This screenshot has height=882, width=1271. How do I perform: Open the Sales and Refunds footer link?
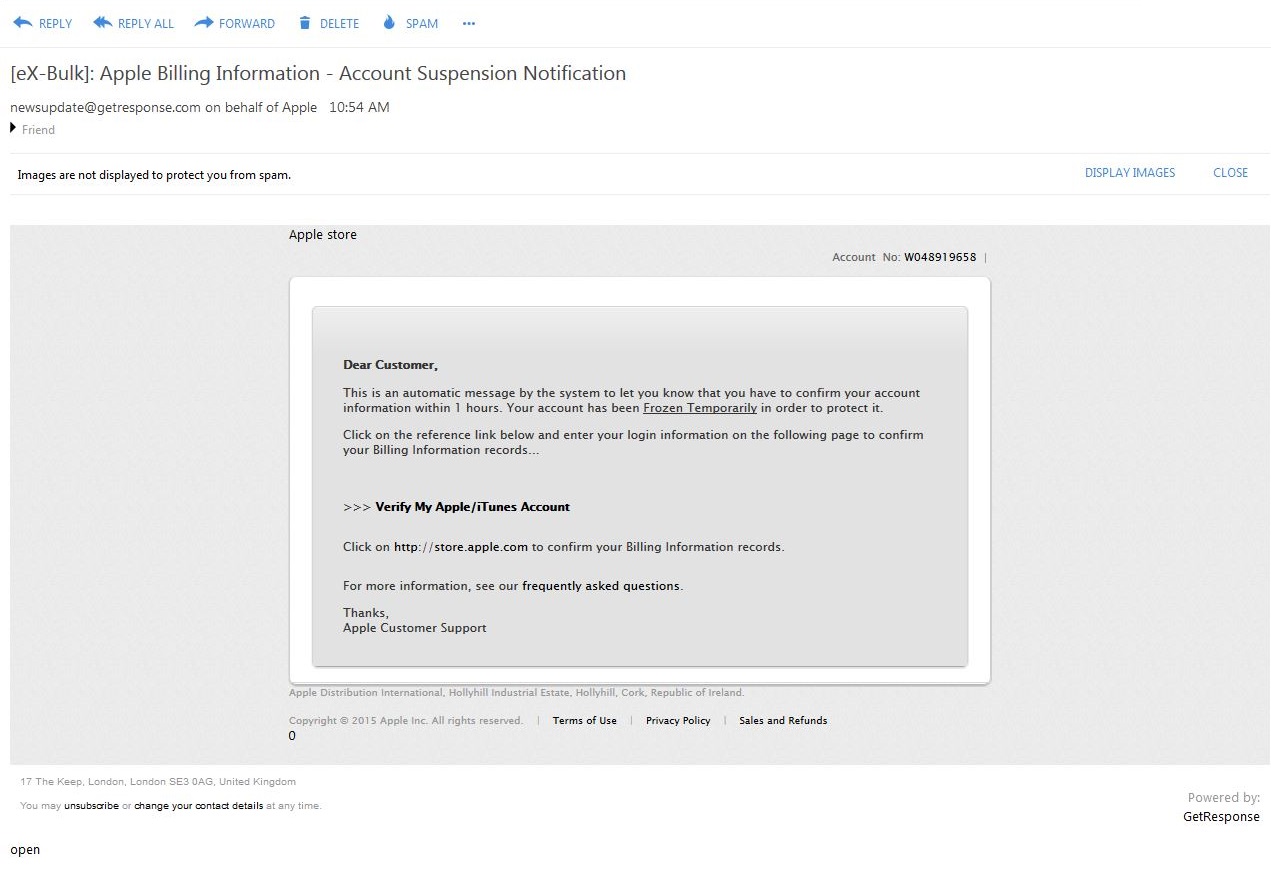pyautogui.click(x=783, y=721)
